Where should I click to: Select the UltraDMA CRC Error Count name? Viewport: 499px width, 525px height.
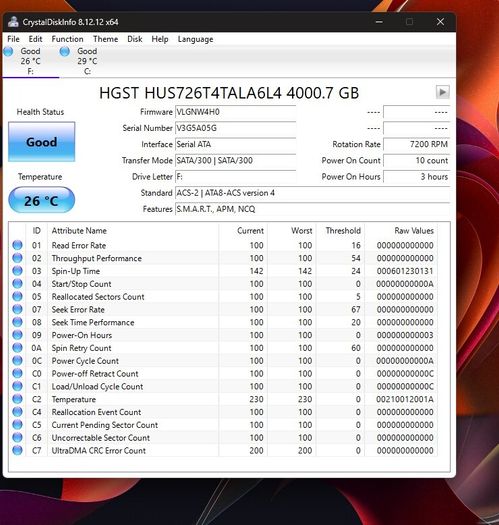(x=98, y=450)
